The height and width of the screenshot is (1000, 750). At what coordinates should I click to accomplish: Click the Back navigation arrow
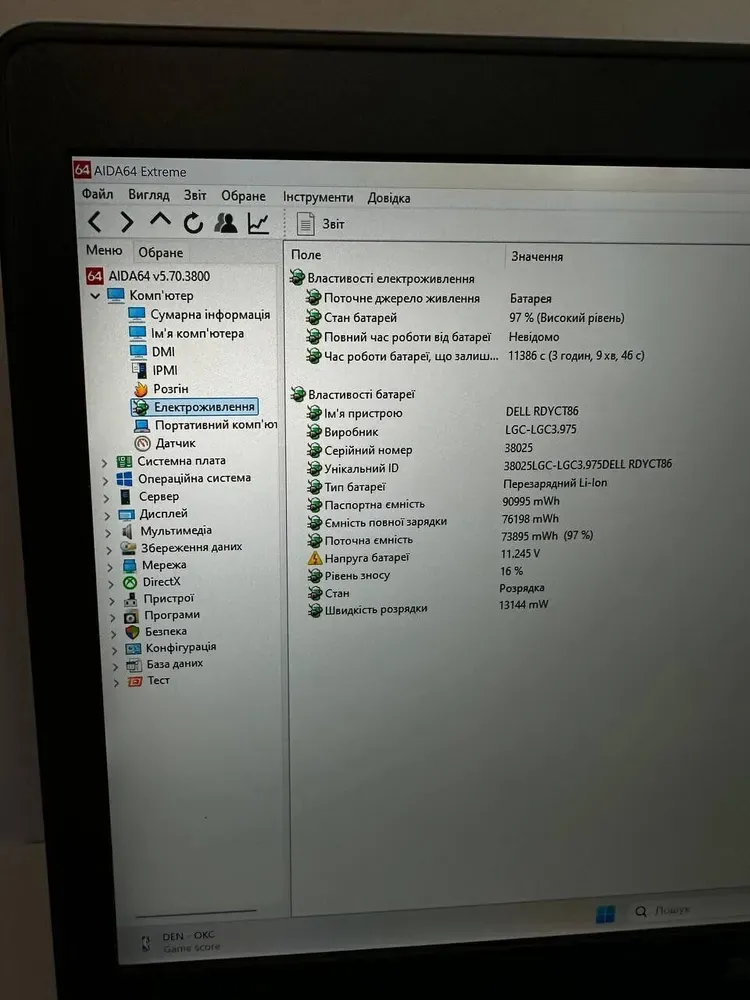(x=95, y=222)
